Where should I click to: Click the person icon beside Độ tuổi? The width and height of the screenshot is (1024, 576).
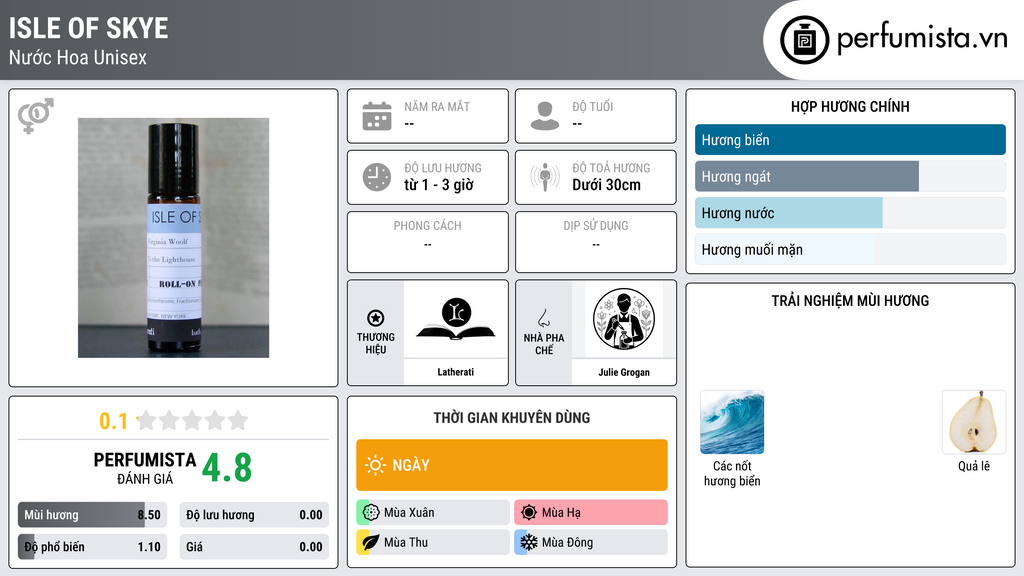coord(545,116)
